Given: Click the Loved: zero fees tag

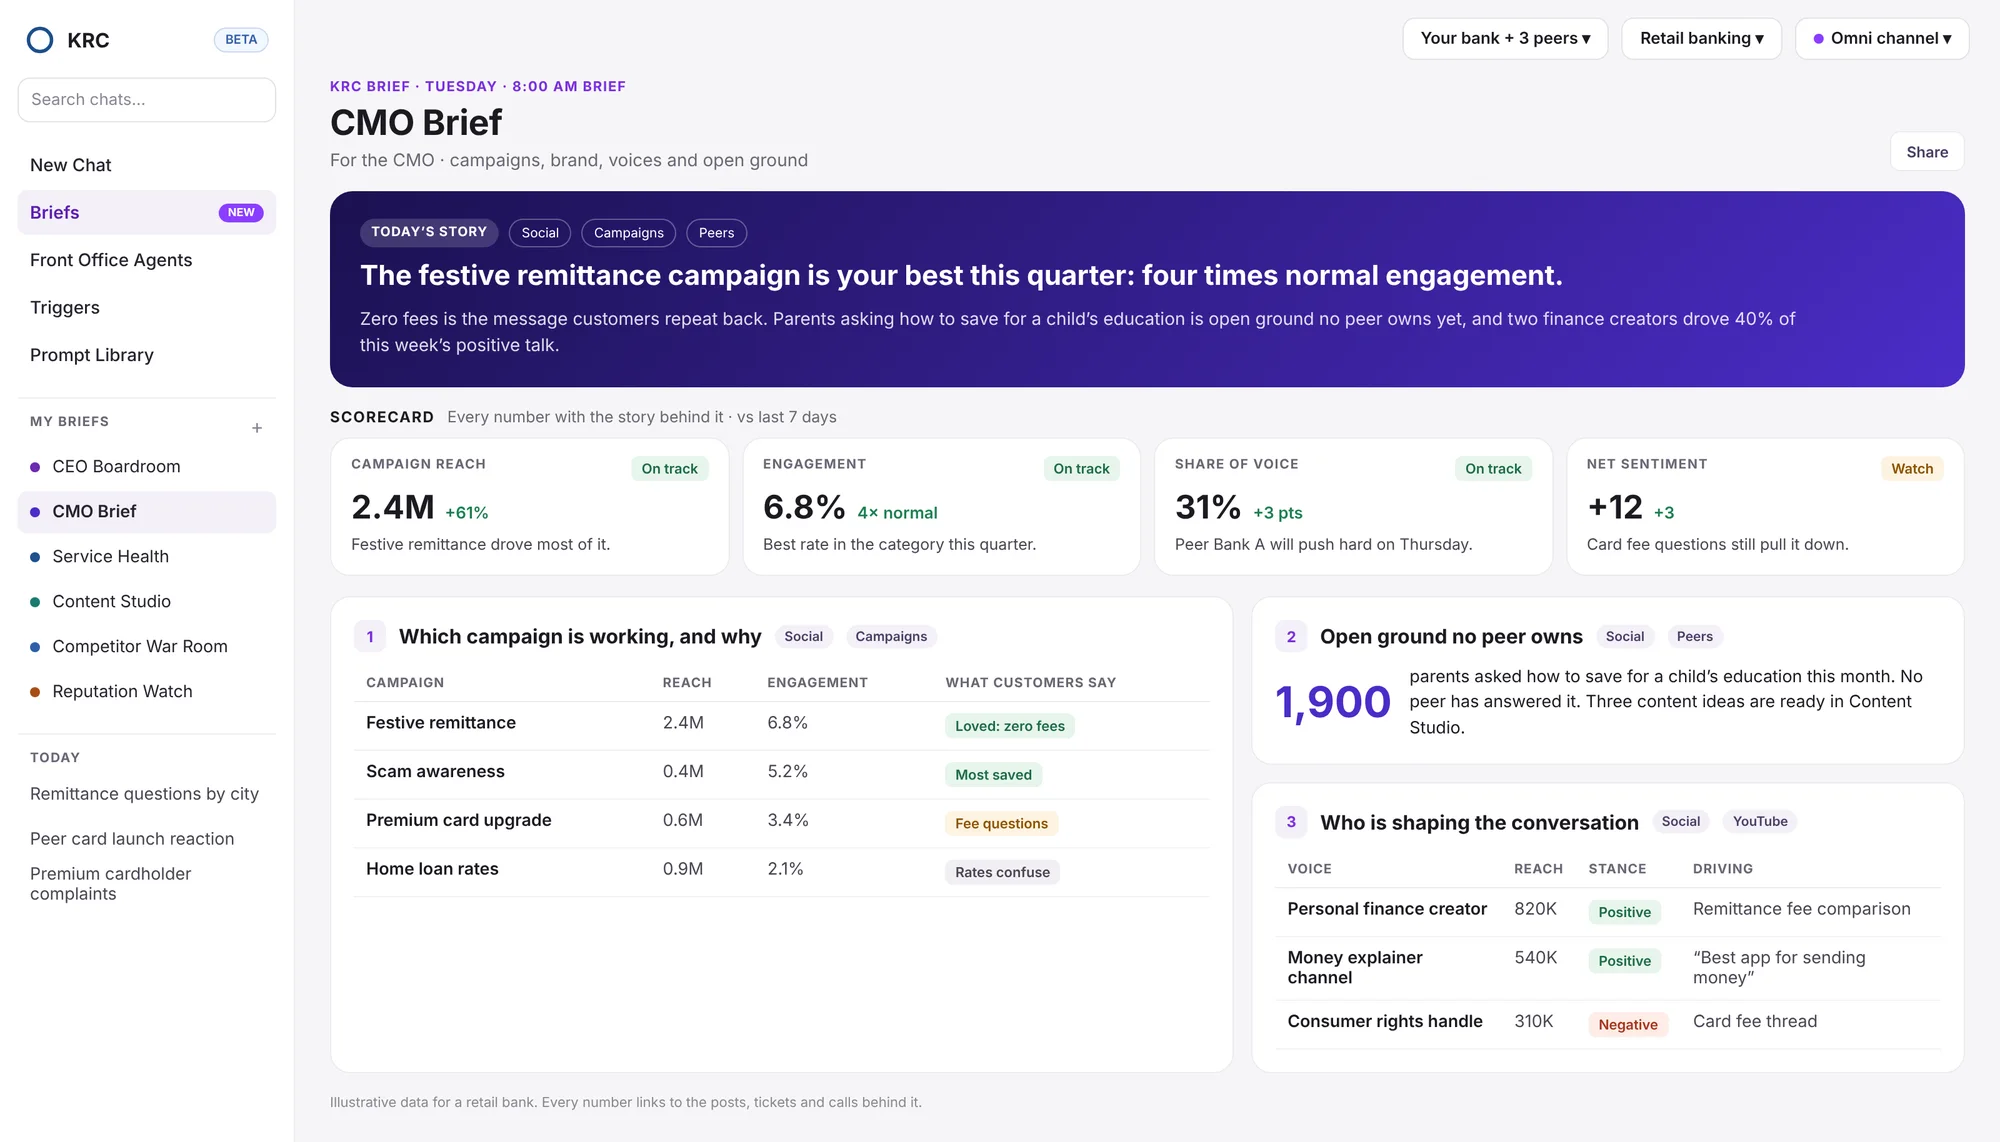Looking at the screenshot, I should coord(1009,726).
